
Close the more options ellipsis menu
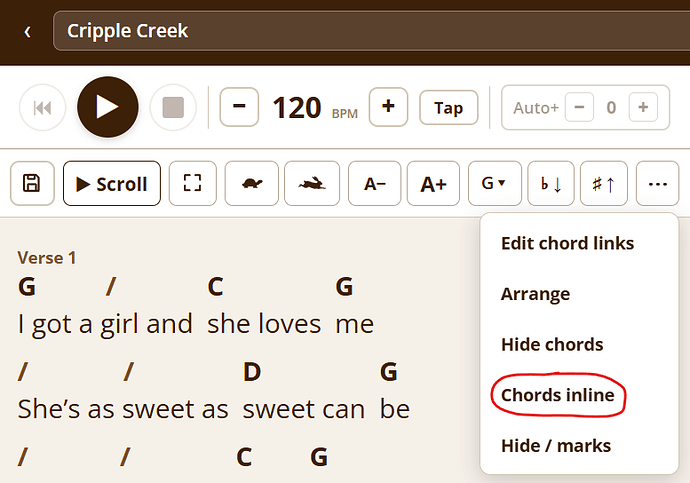click(657, 183)
